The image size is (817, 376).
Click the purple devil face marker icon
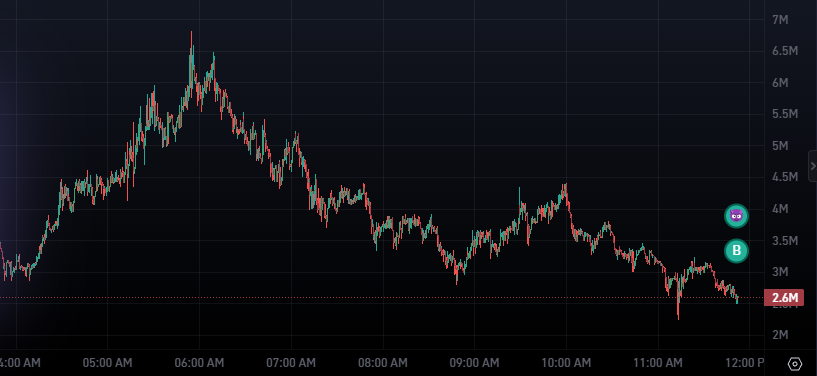pos(736,216)
